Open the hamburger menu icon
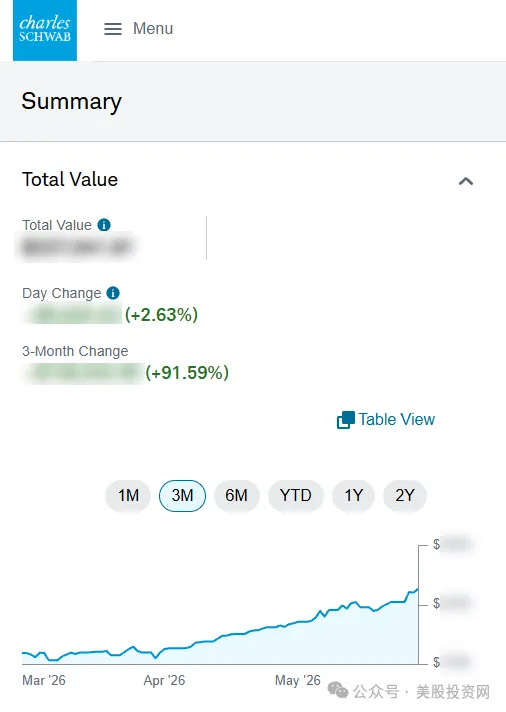506x712 pixels. (113, 29)
